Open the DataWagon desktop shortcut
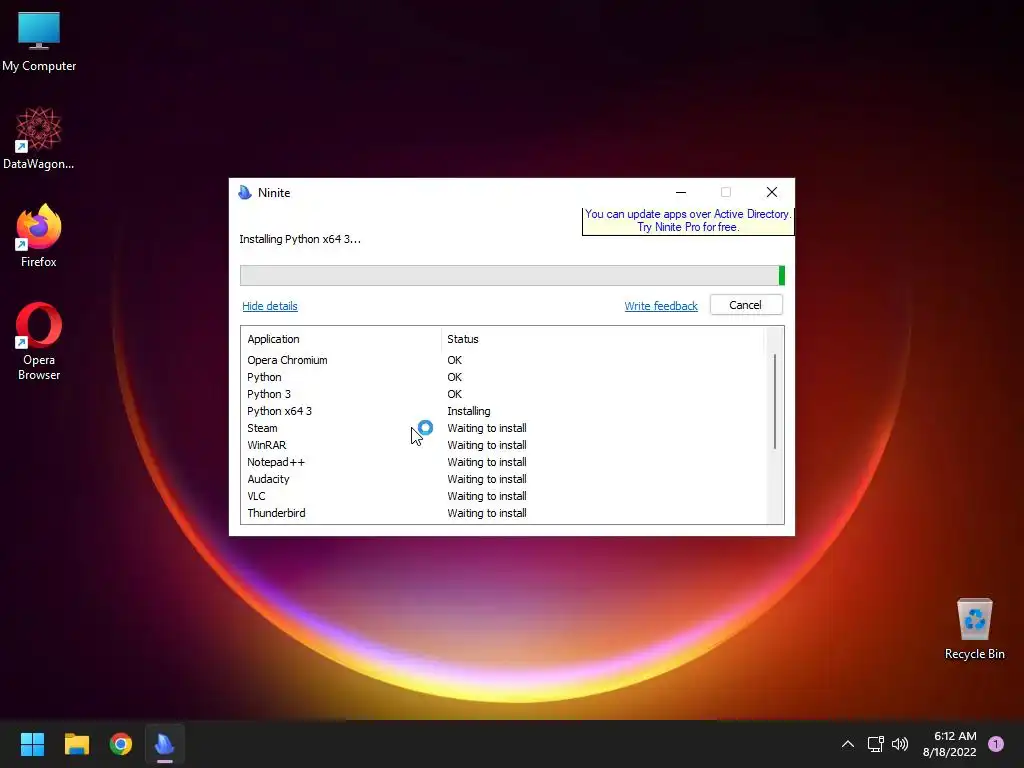 [39, 138]
